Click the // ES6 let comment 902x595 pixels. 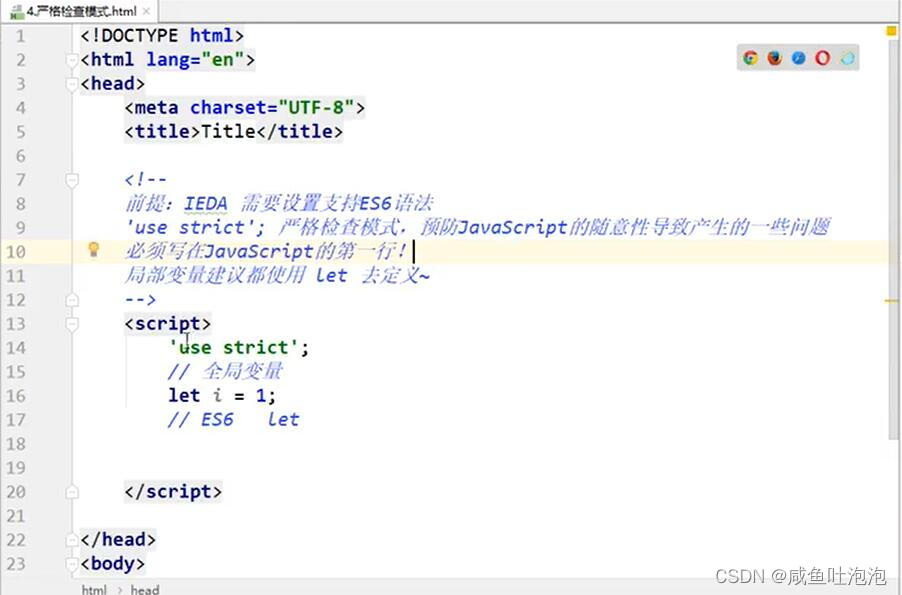tap(233, 420)
